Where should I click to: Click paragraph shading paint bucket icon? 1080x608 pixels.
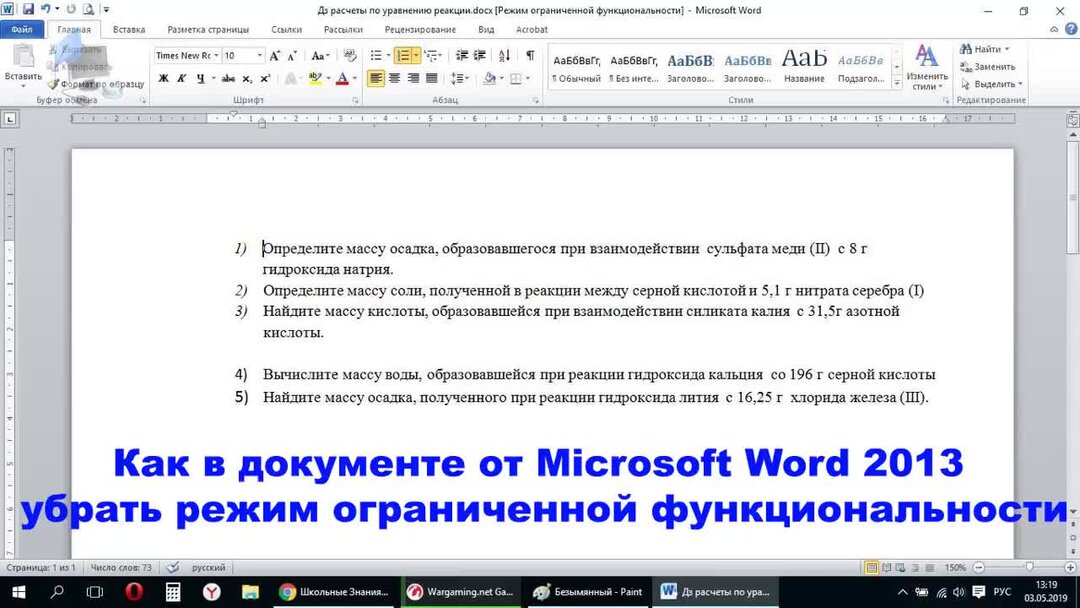(490, 78)
